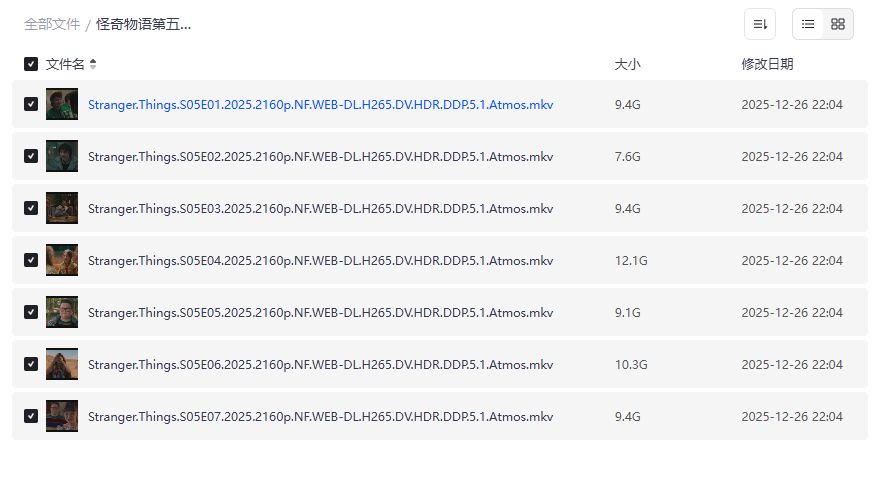
Task: Click the 怪奇物语第五... breadcrumb folder
Action: [x=143, y=24]
